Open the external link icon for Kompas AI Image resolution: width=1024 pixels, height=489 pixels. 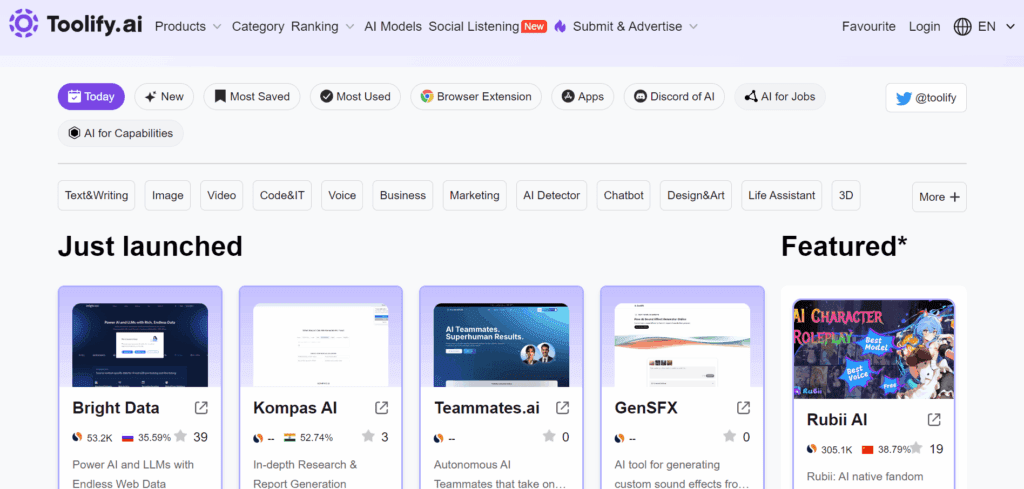coord(381,408)
